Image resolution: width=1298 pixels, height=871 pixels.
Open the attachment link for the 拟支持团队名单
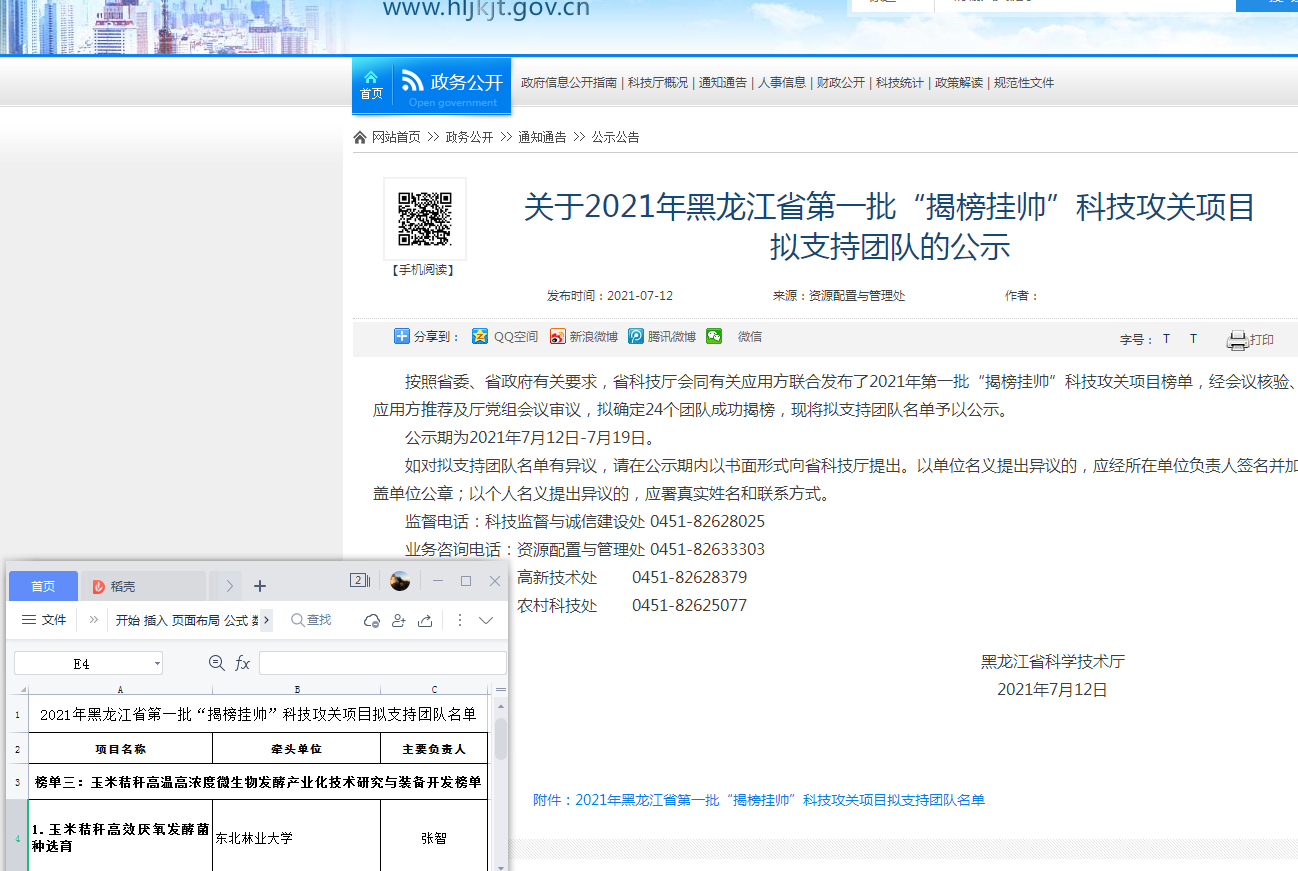pyautogui.click(x=759, y=800)
